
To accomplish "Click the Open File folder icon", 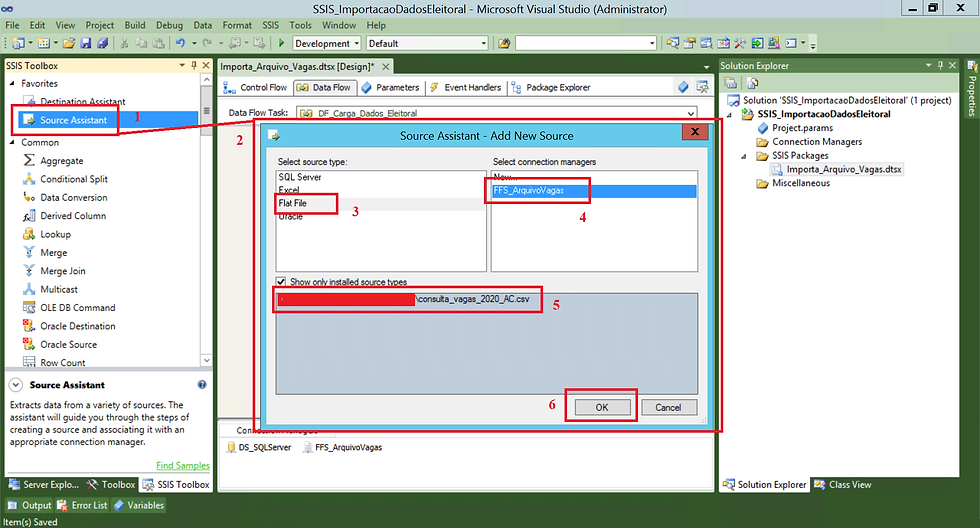I will pyautogui.click(x=69, y=43).
